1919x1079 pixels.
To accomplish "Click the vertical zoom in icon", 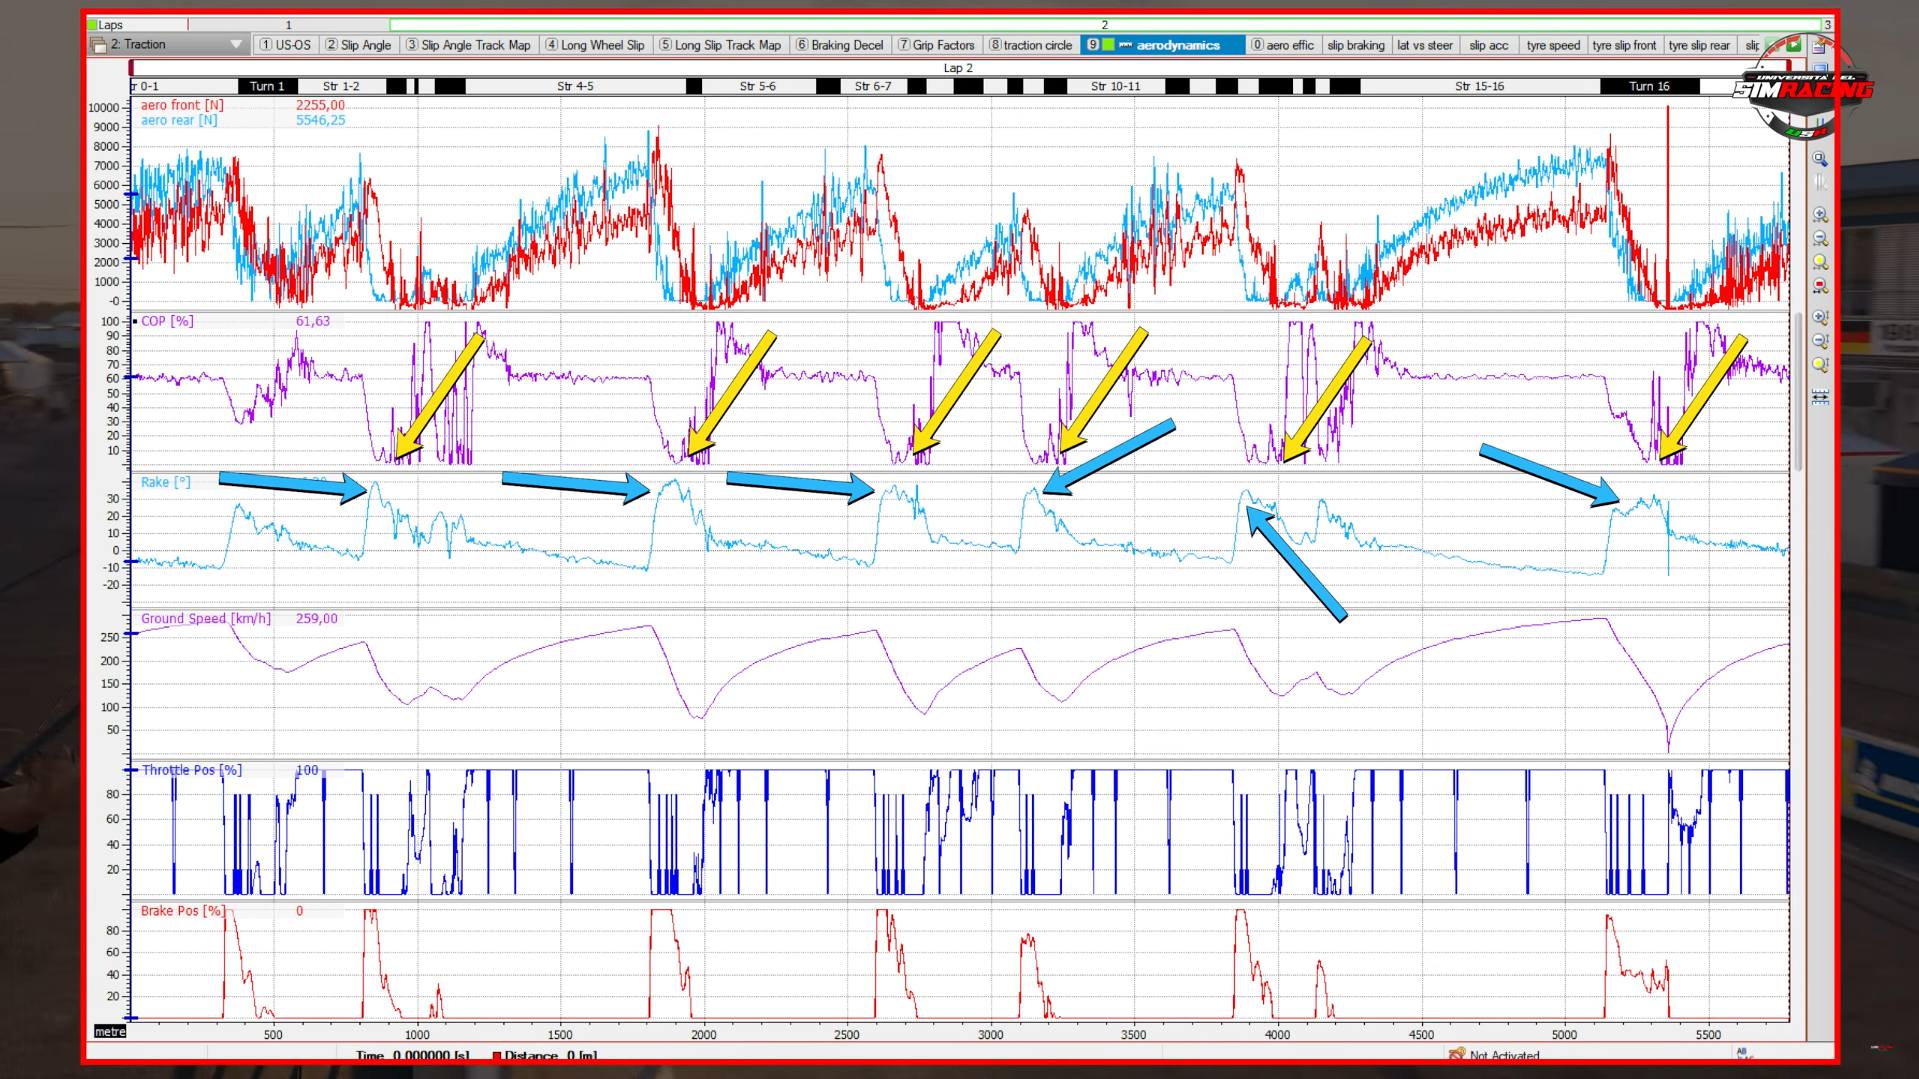I will click(1819, 318).
